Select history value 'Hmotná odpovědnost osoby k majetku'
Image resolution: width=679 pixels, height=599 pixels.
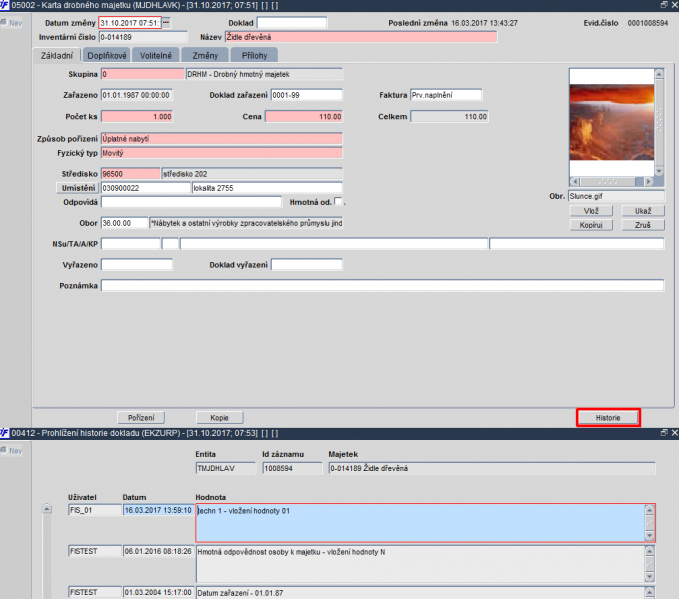tap(420, 564)
